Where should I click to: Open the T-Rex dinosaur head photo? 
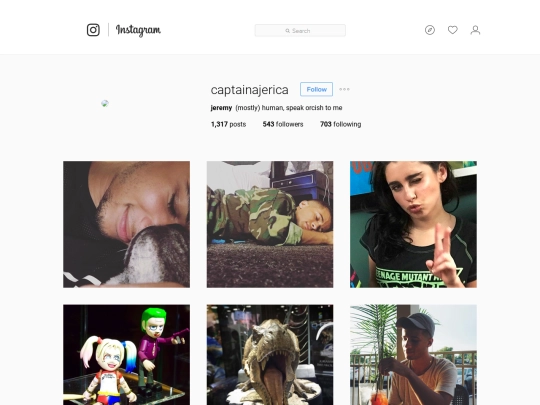click(x=270, y=355)
